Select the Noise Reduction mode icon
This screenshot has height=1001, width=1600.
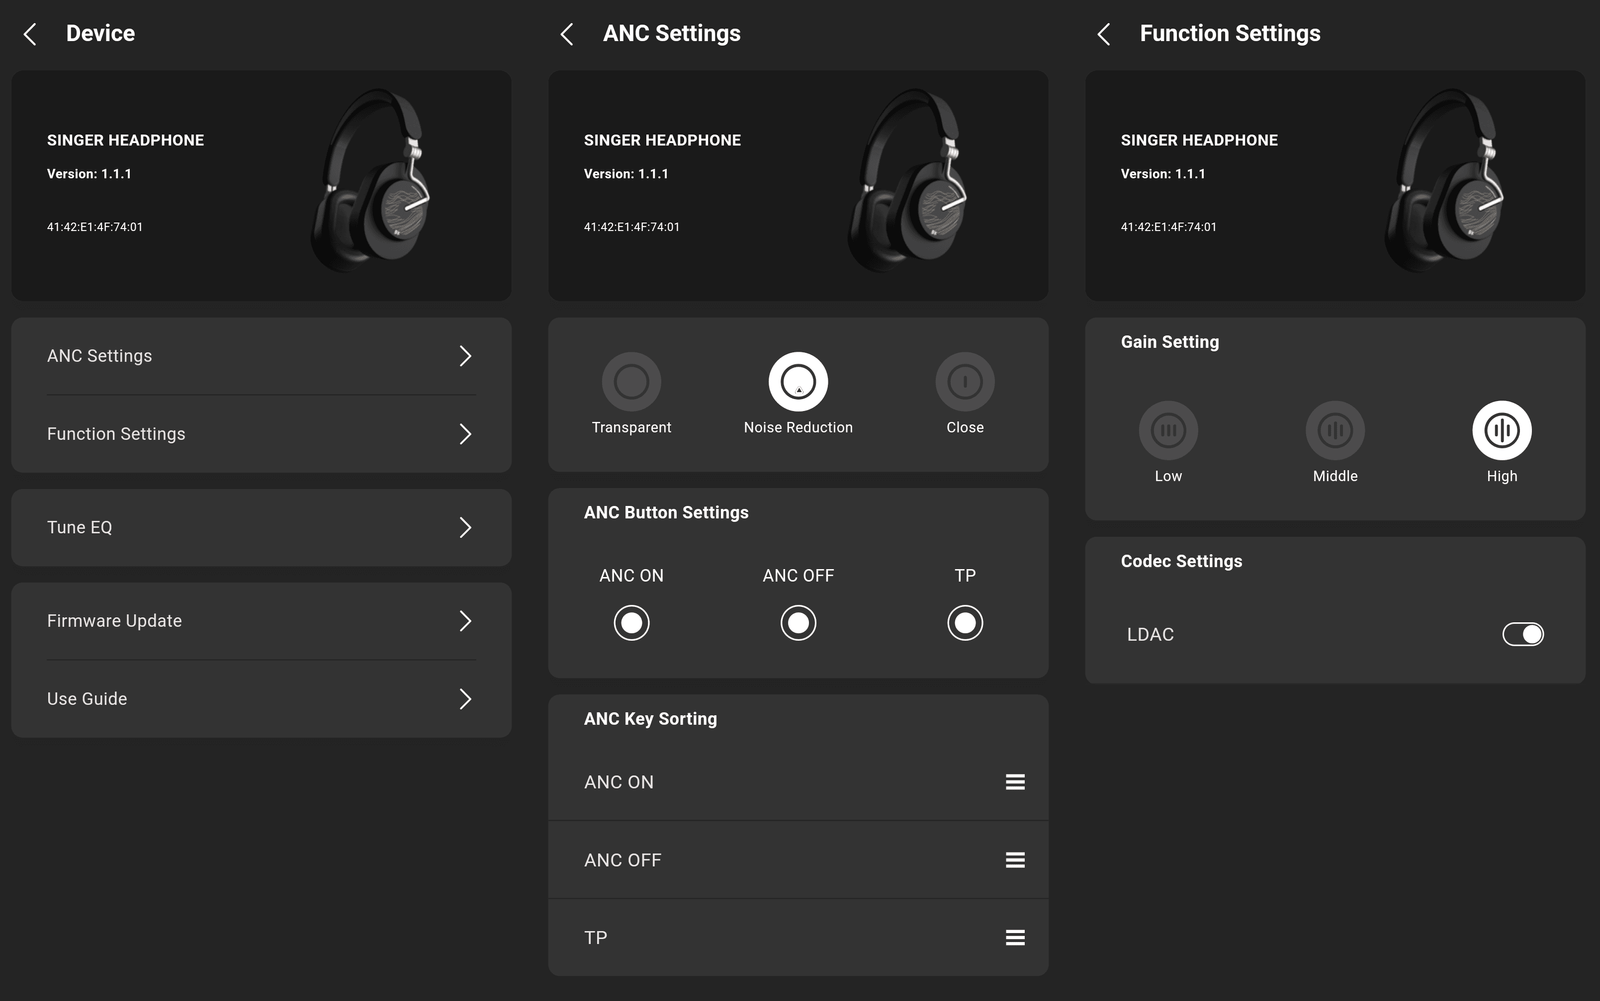click(798, 382)
